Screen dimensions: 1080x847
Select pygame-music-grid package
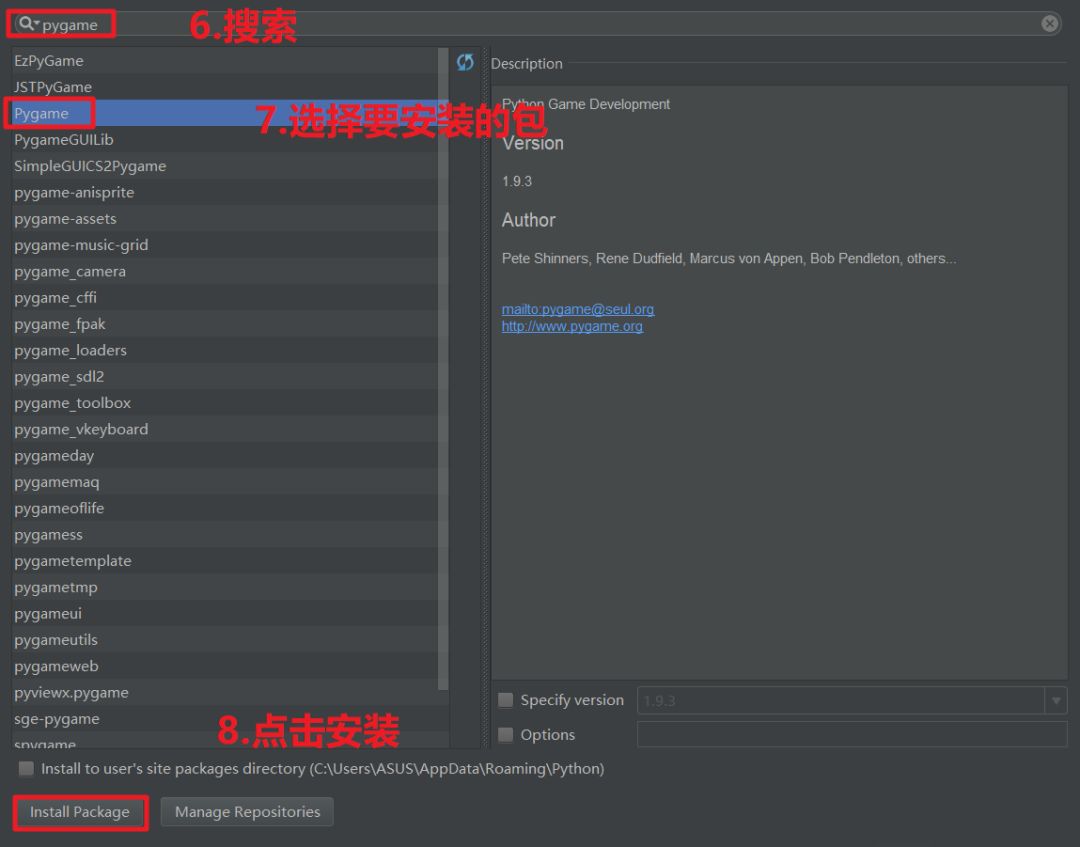coord(225,245)
